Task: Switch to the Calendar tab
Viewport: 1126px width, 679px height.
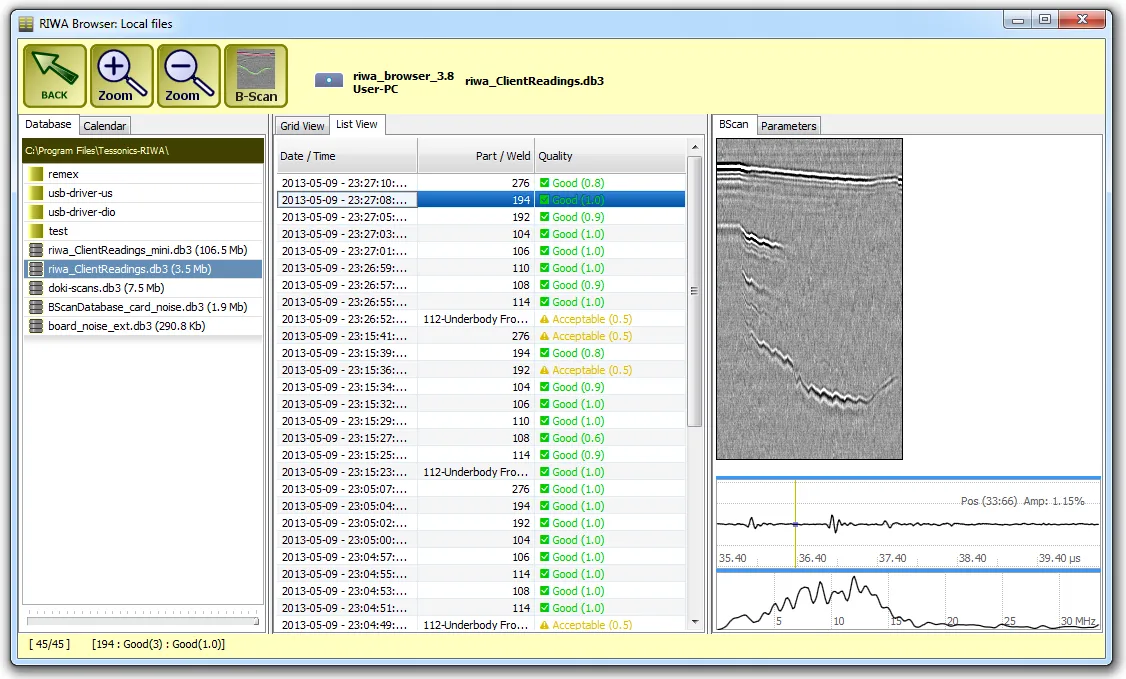Action: pos(104,125)
